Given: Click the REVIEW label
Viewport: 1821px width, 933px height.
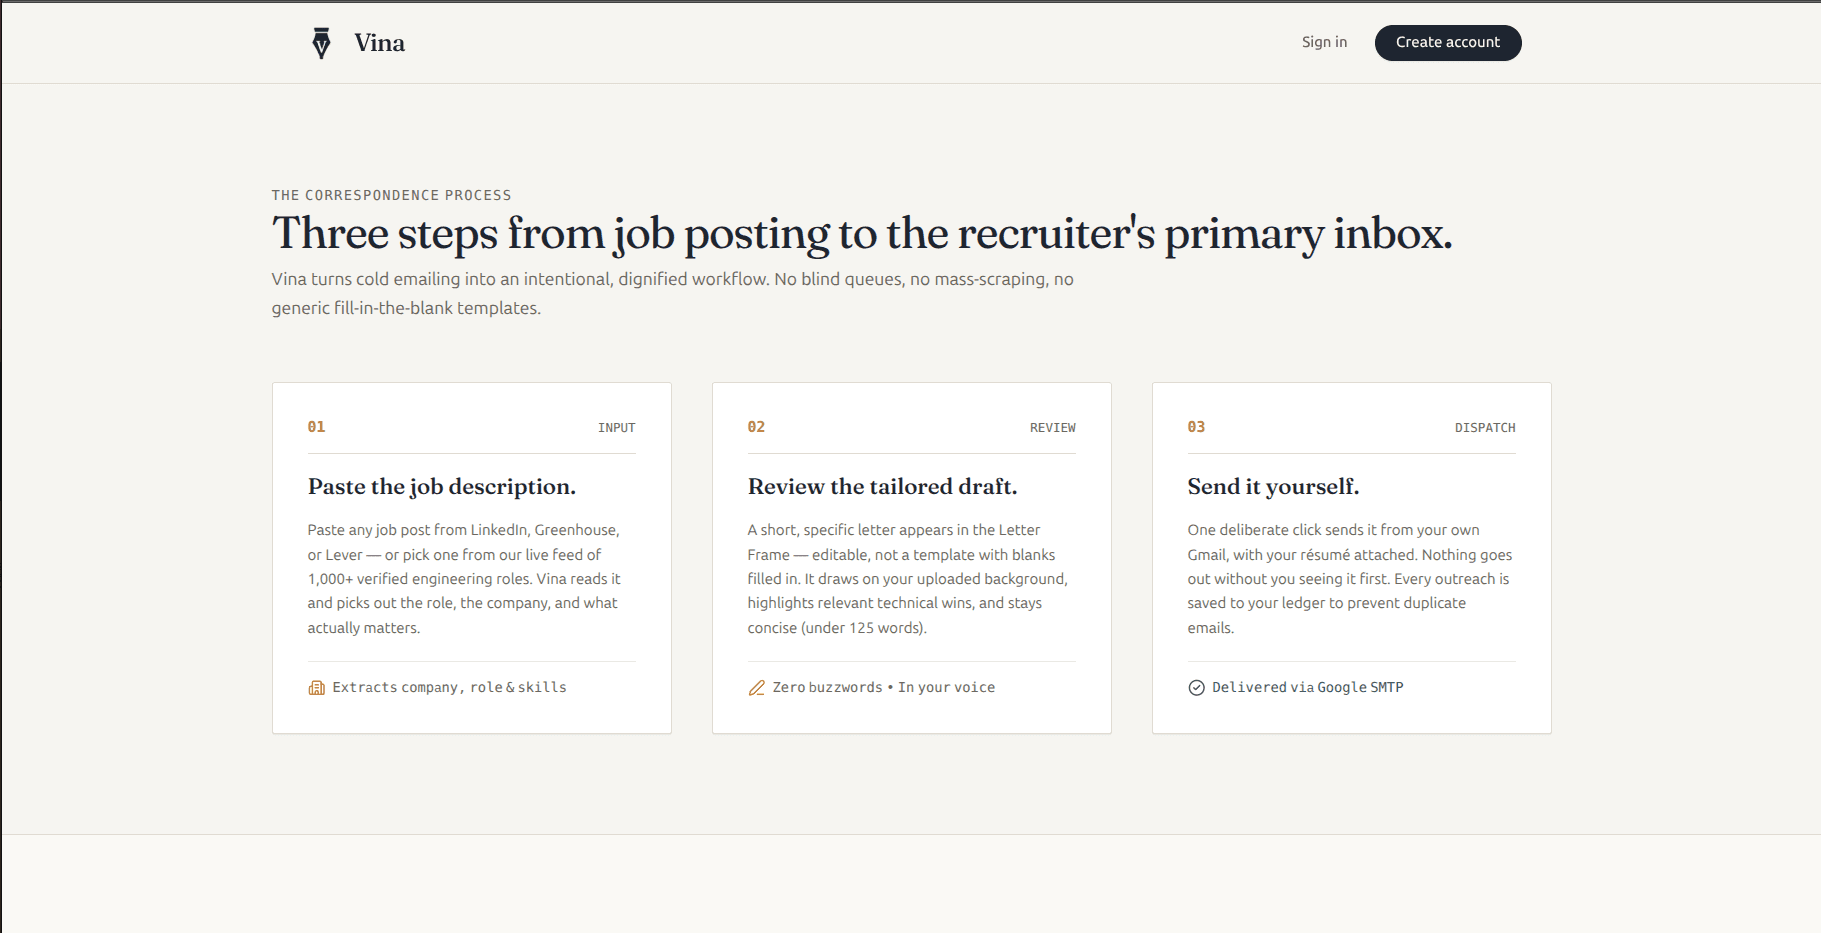Looking at the screenshot, I should pyautogui.click(x=1053, y=428).
